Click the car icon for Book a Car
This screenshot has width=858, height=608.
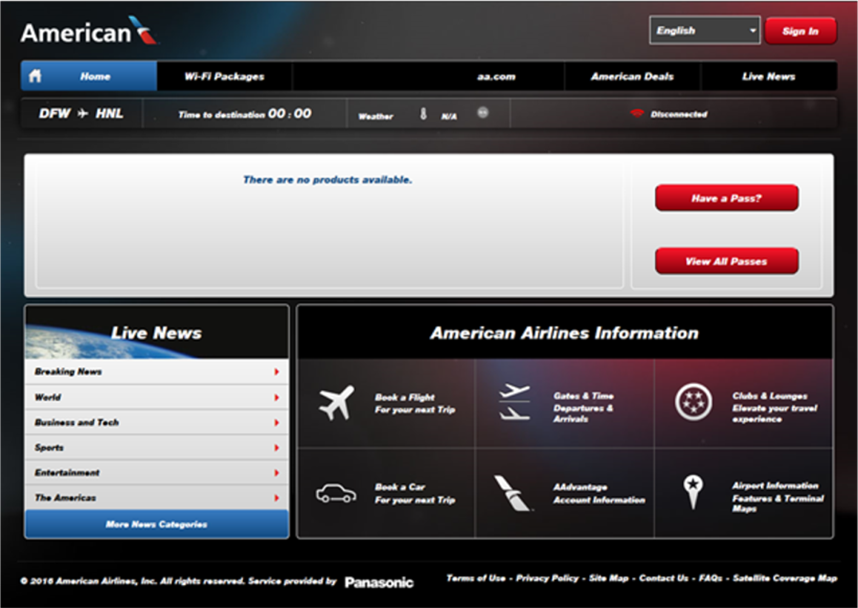point(336,492)
